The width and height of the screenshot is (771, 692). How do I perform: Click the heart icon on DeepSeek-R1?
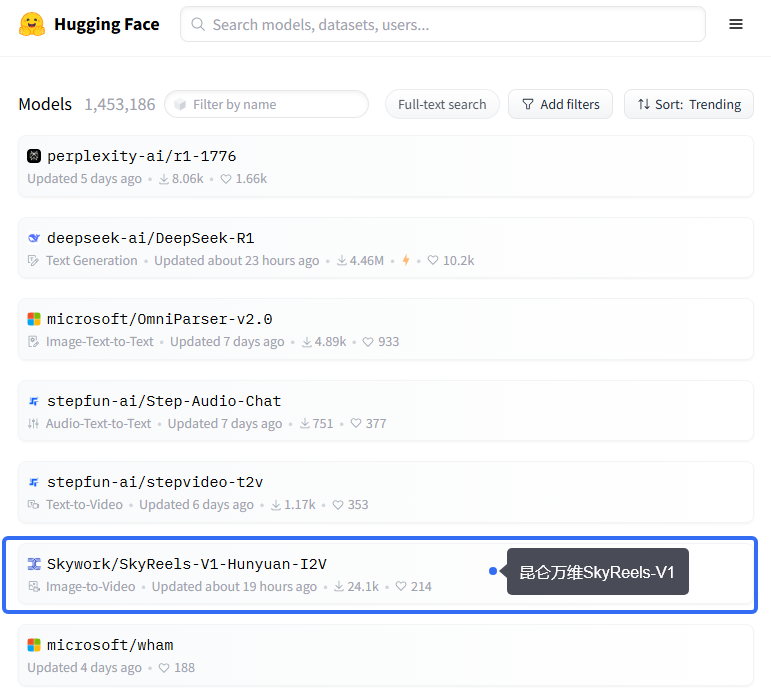click(433, 260)
